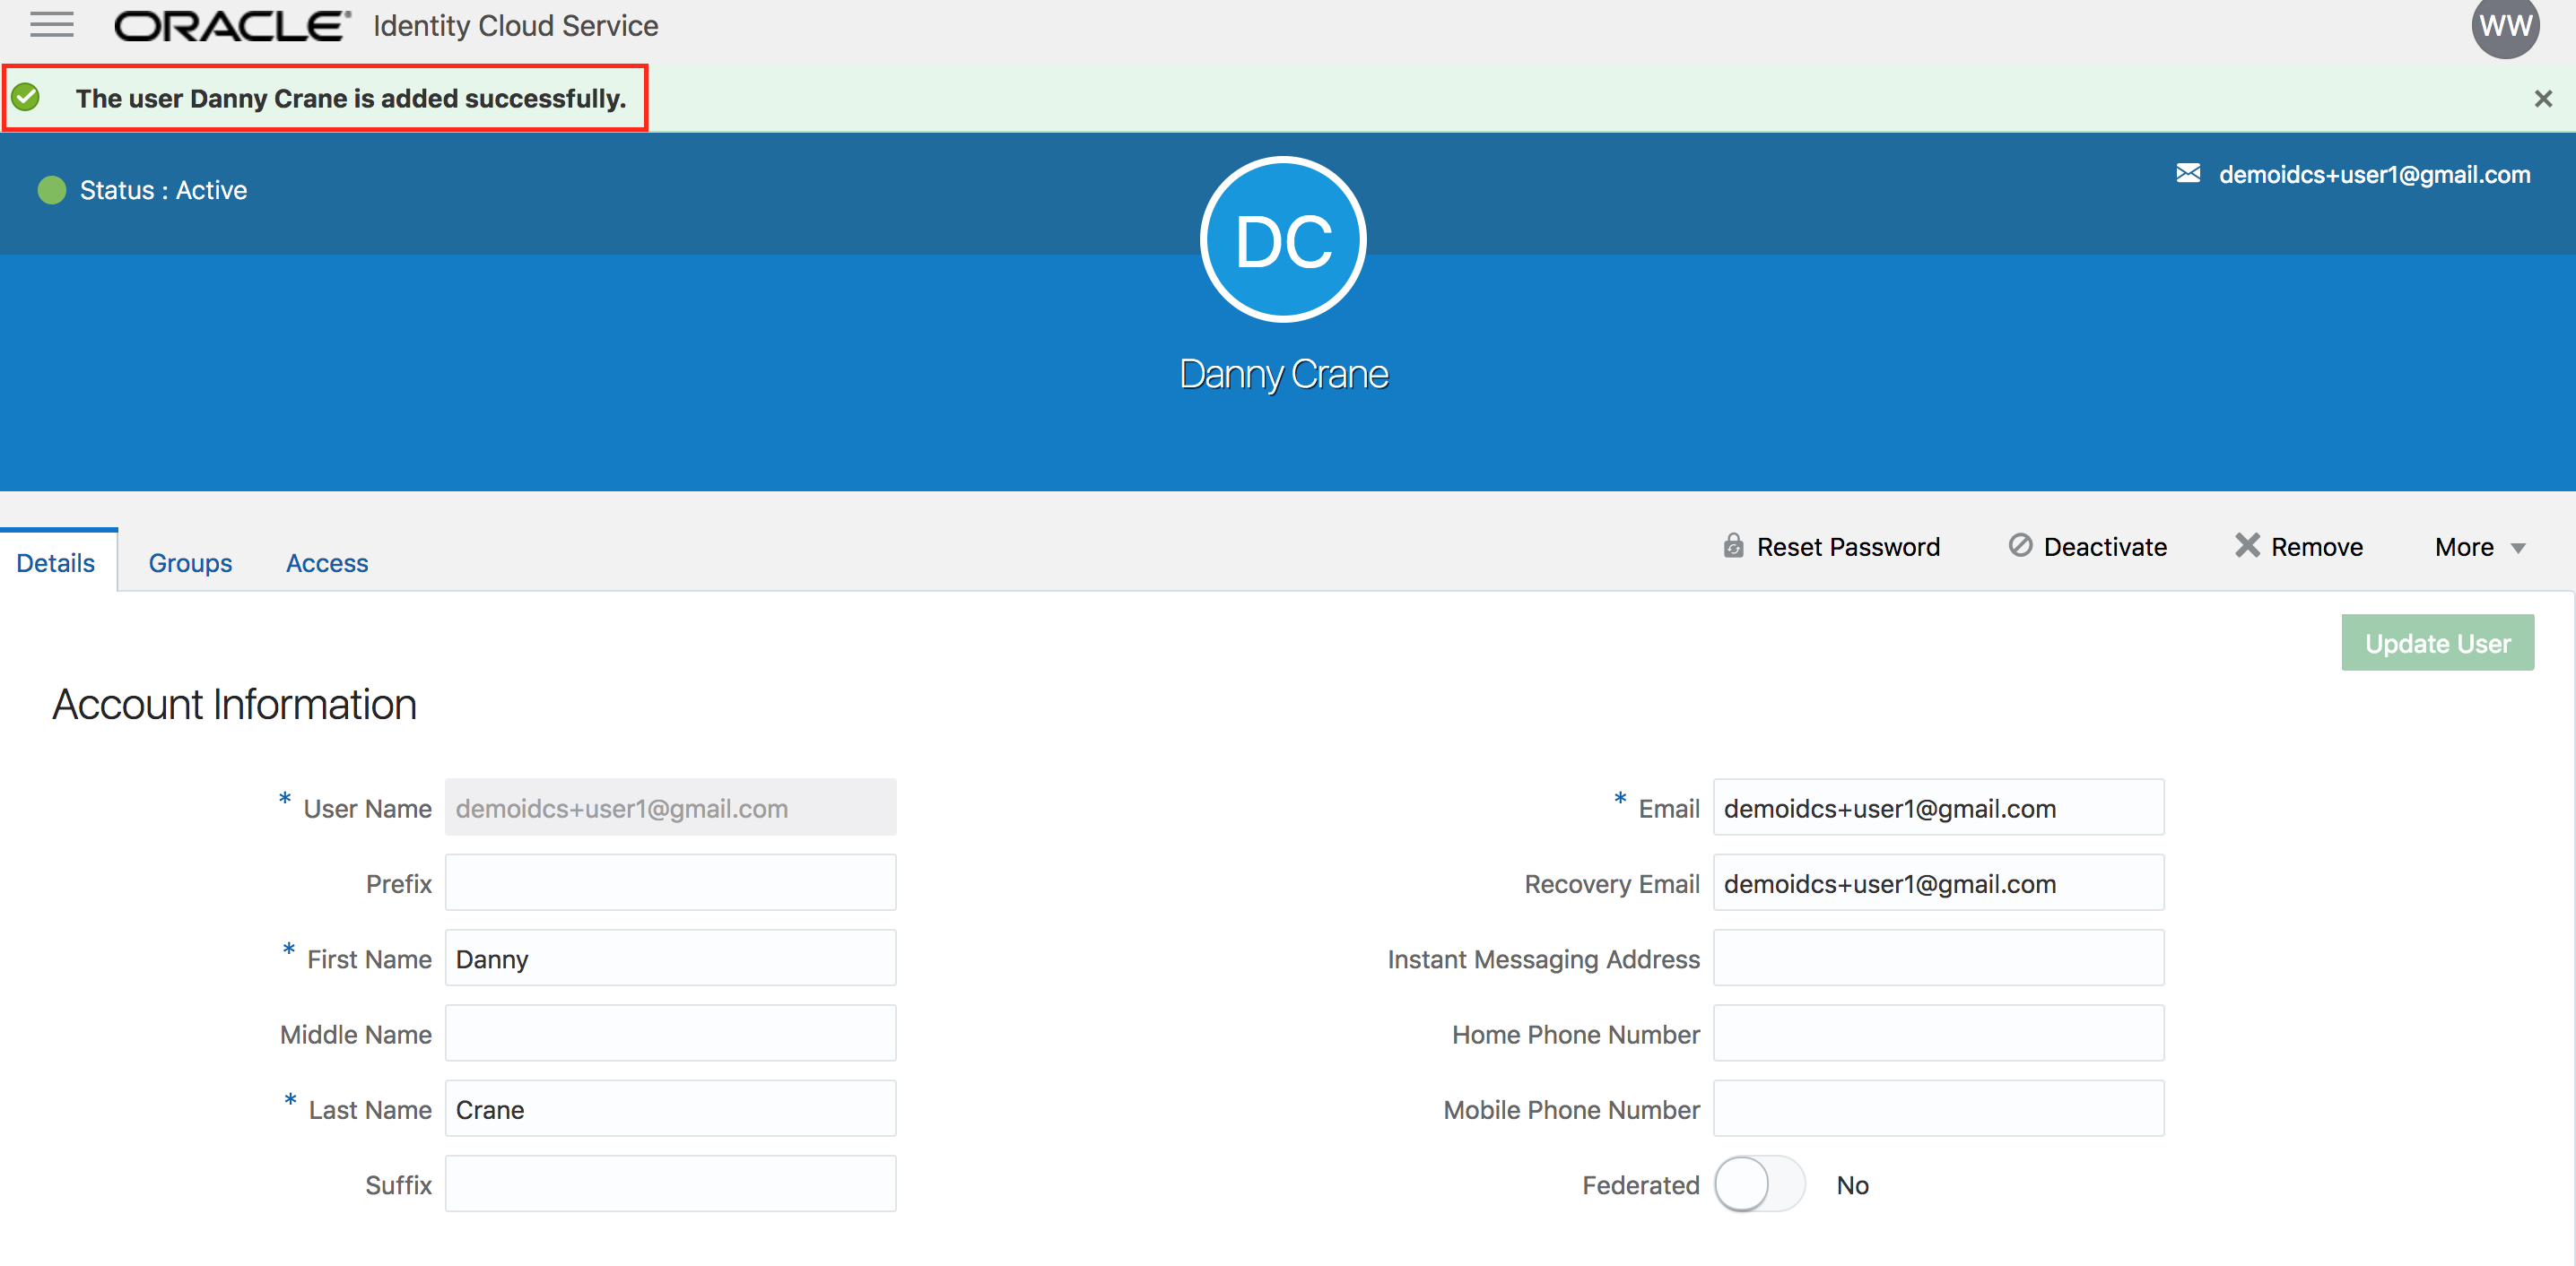Viewport: 2576px width, 1266px height.
Task: Click the envelope email icon
Action: (2188, 174)
